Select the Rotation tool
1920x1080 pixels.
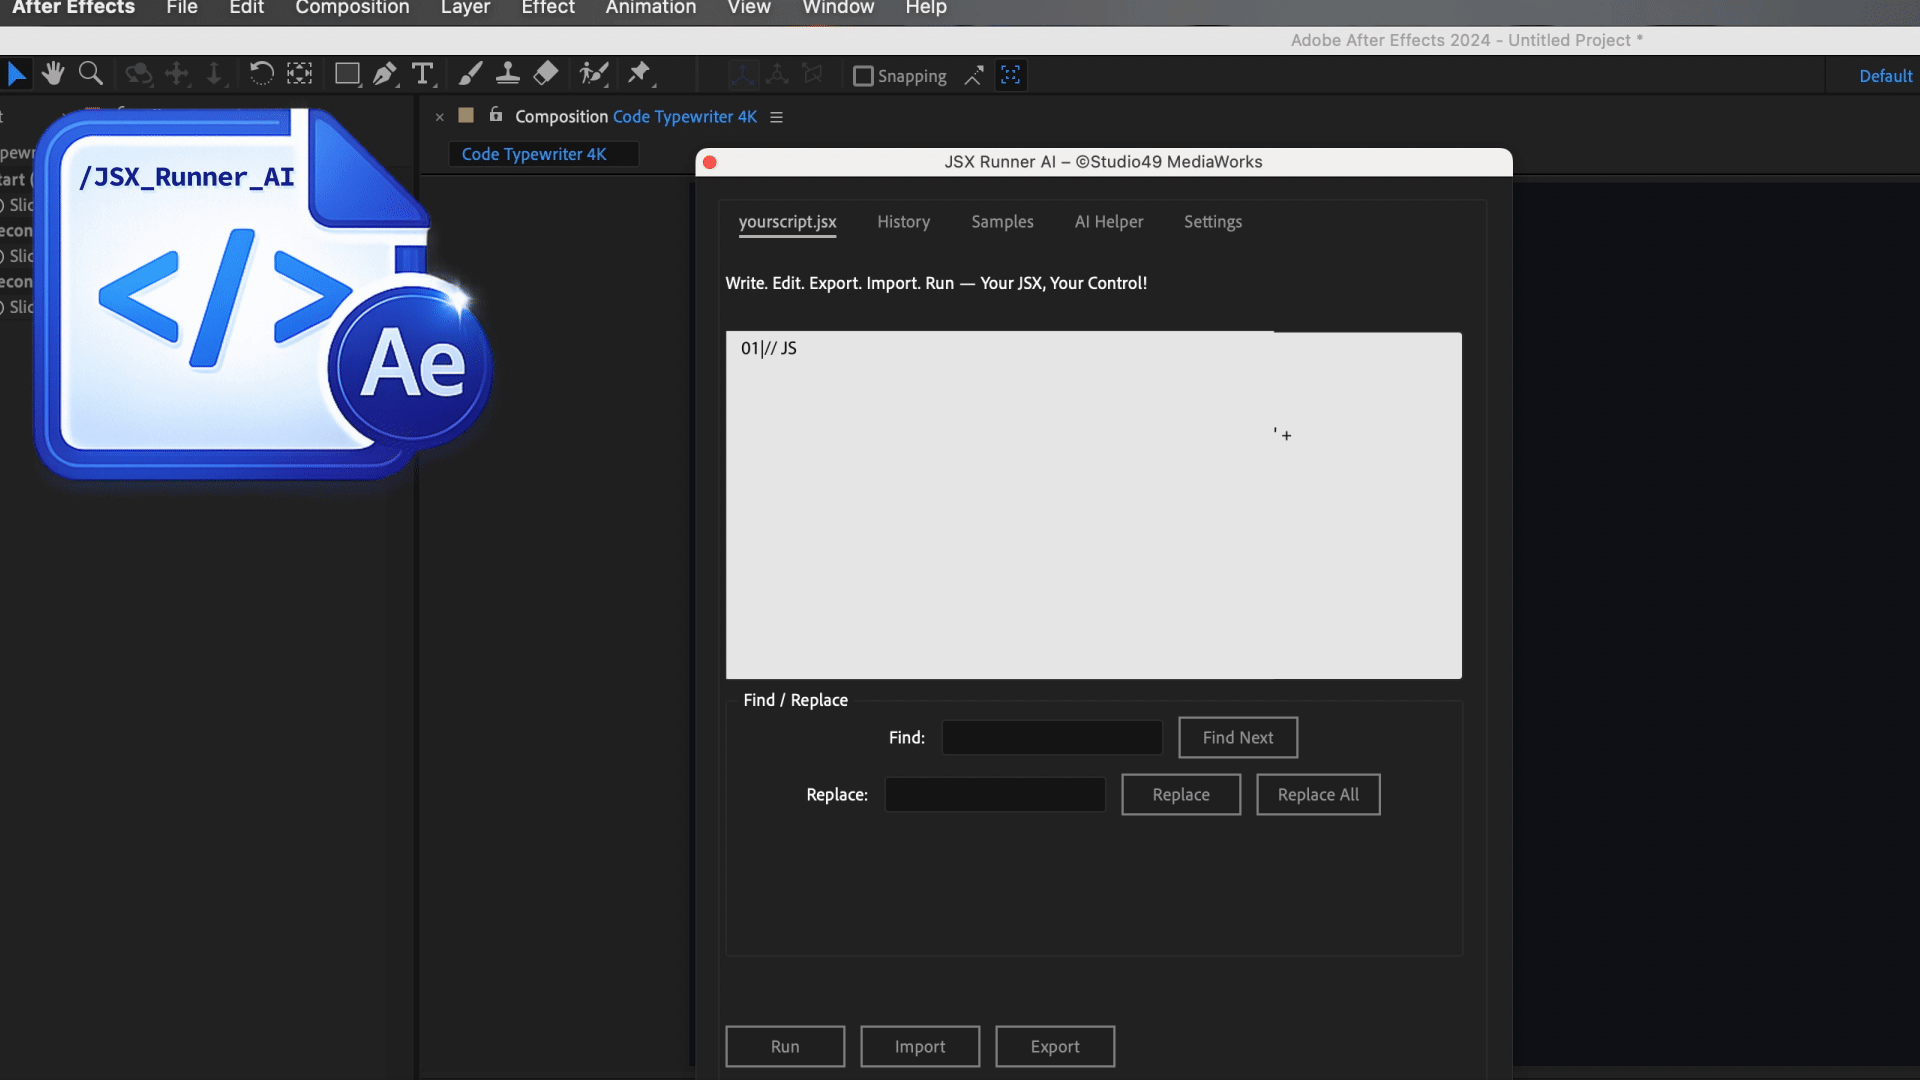tap(261, 74)
